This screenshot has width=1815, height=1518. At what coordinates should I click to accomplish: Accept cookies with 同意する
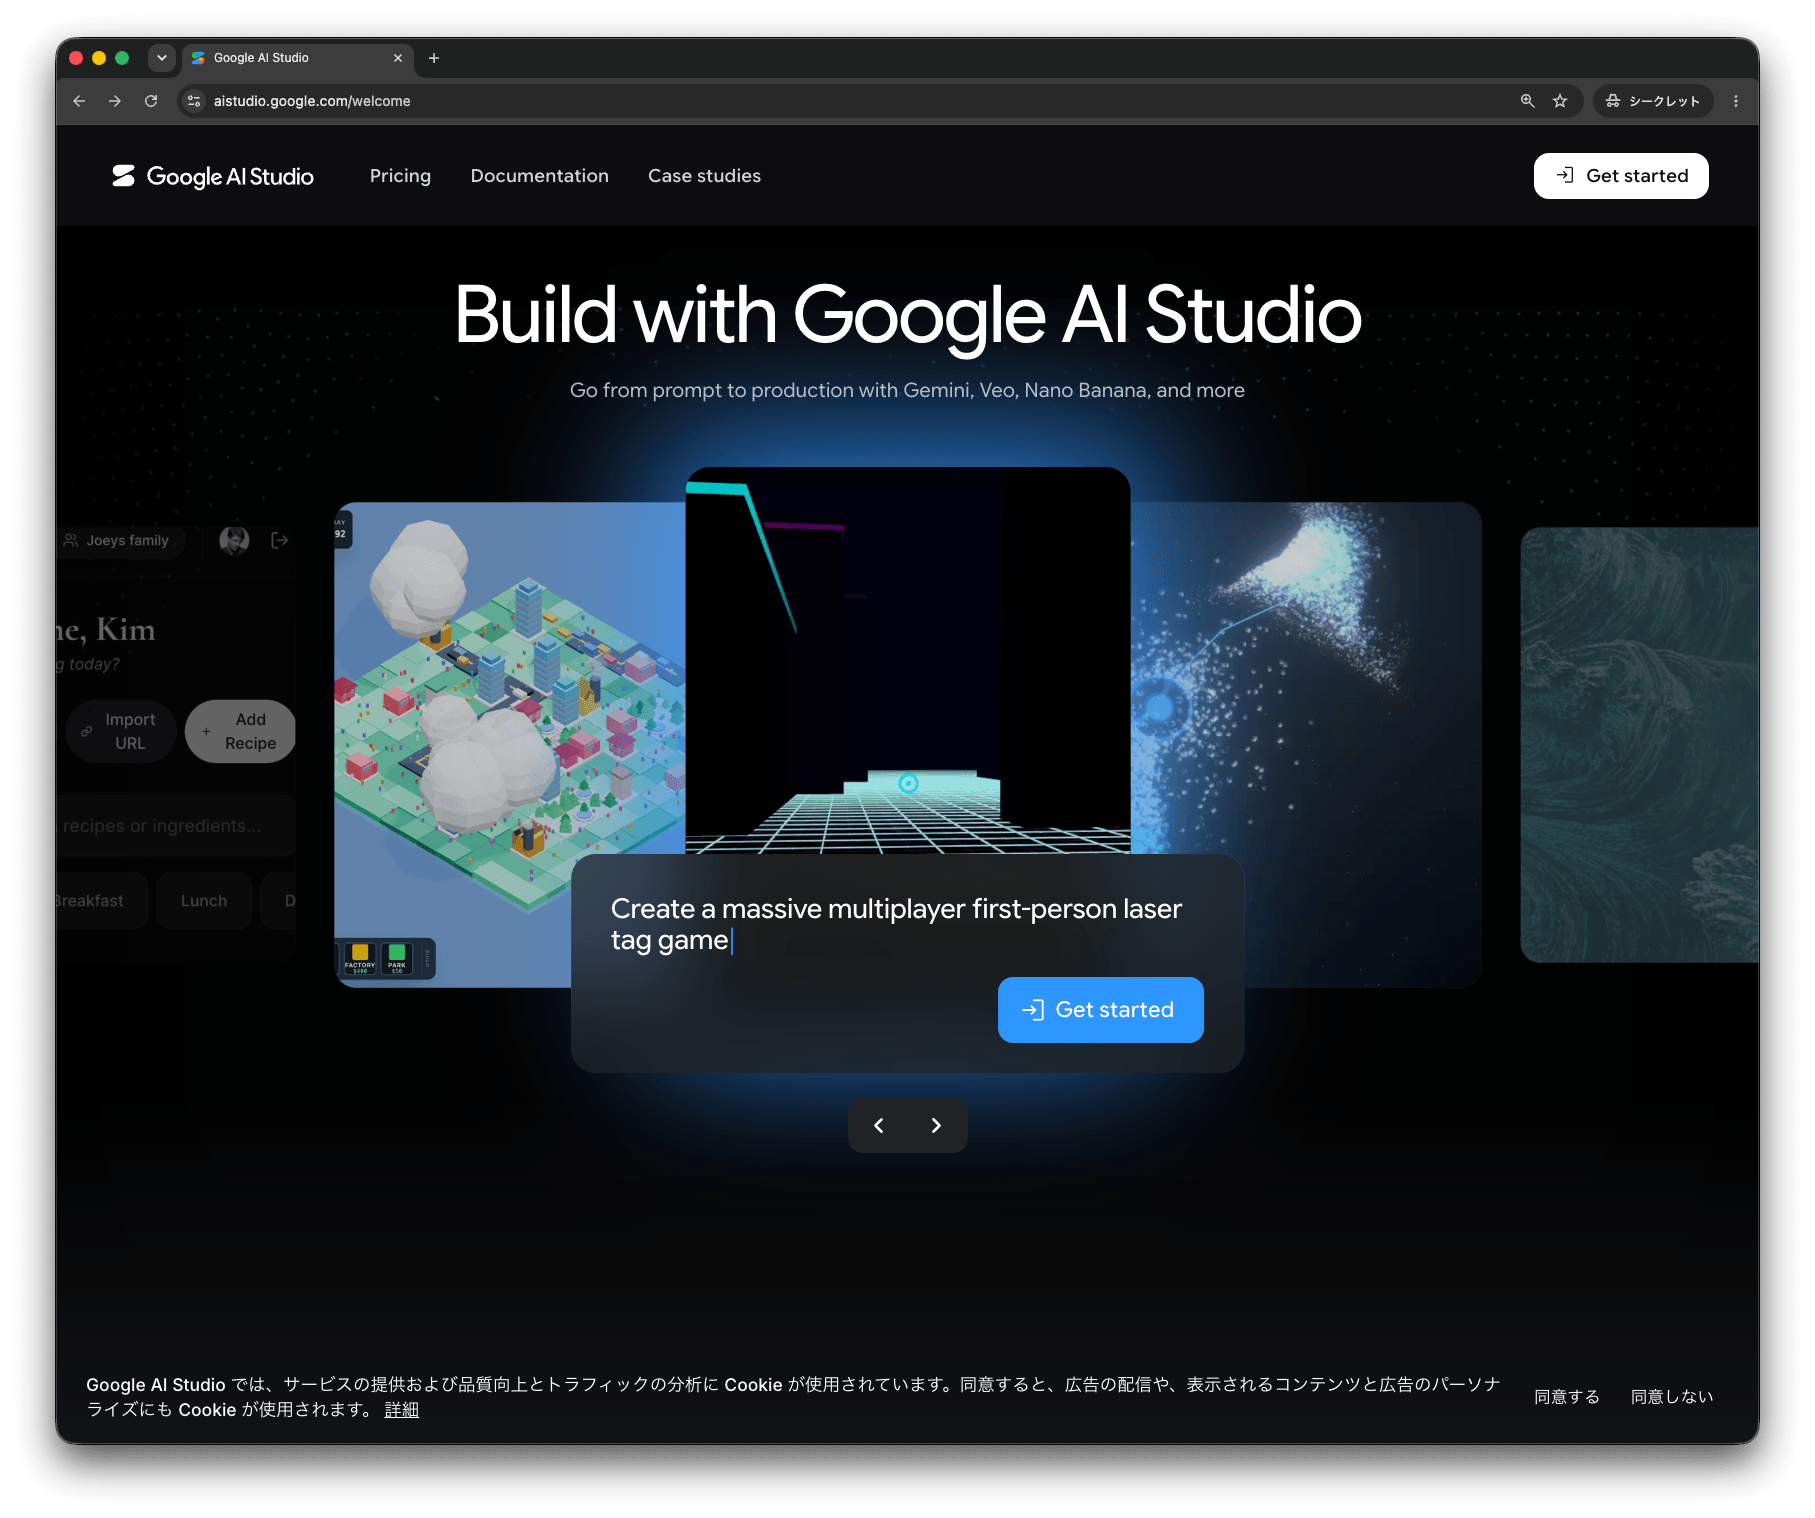pos(1567,1397)
